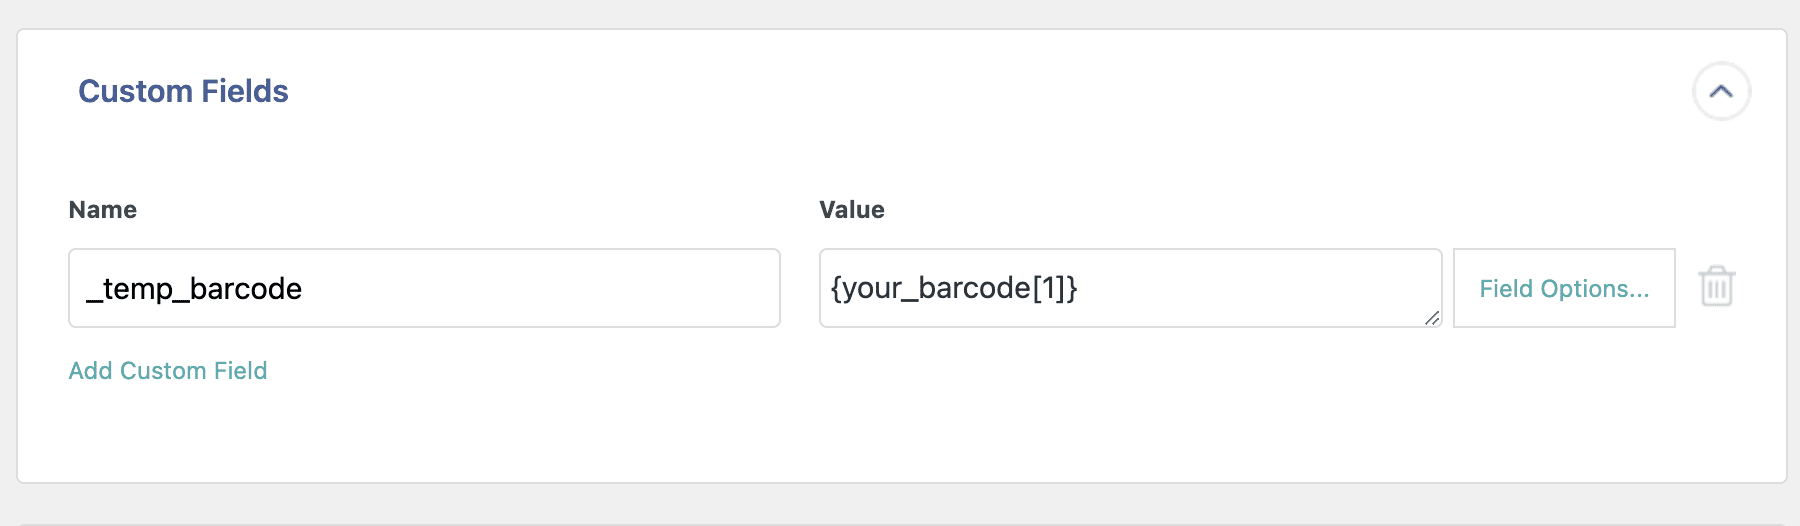Delete the _temp_barcode custom field
The width and height of the screenshot is (1800, 526).
(1716, 287)
